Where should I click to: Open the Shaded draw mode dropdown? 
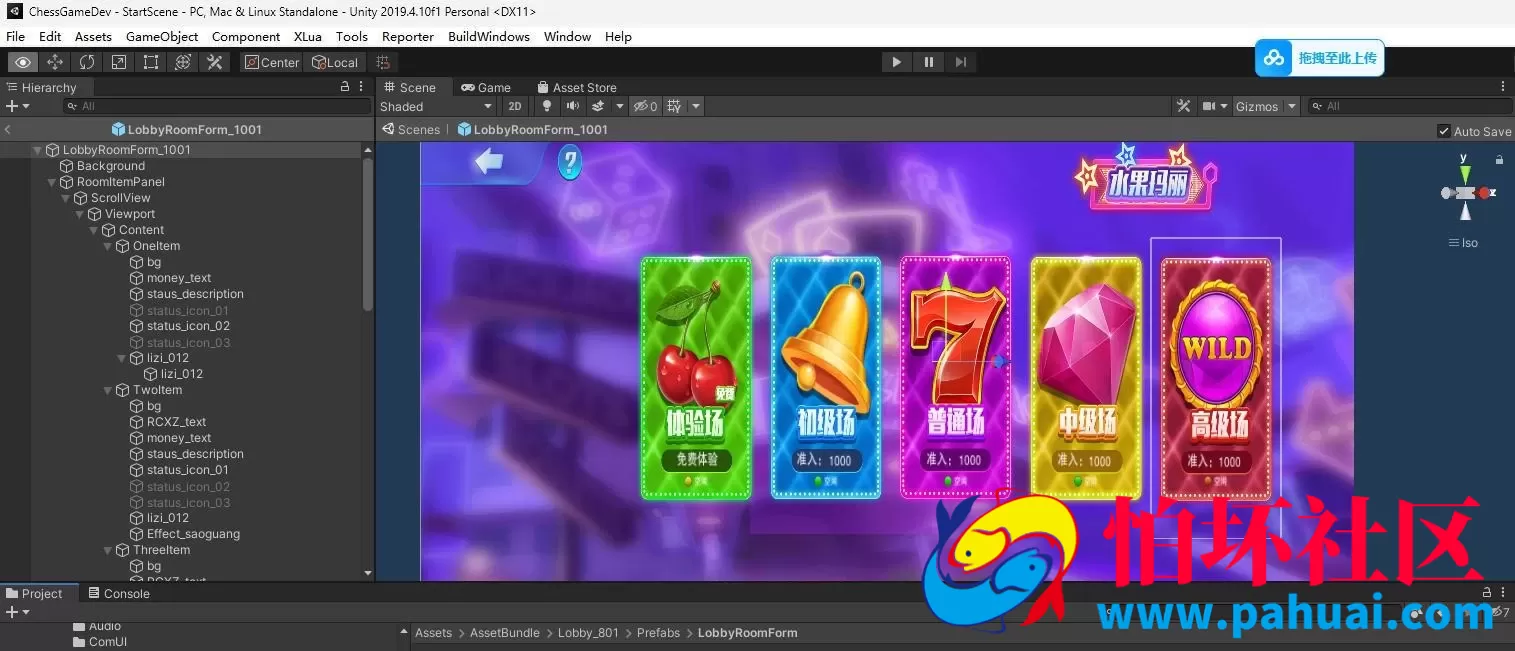coord(436,106)
